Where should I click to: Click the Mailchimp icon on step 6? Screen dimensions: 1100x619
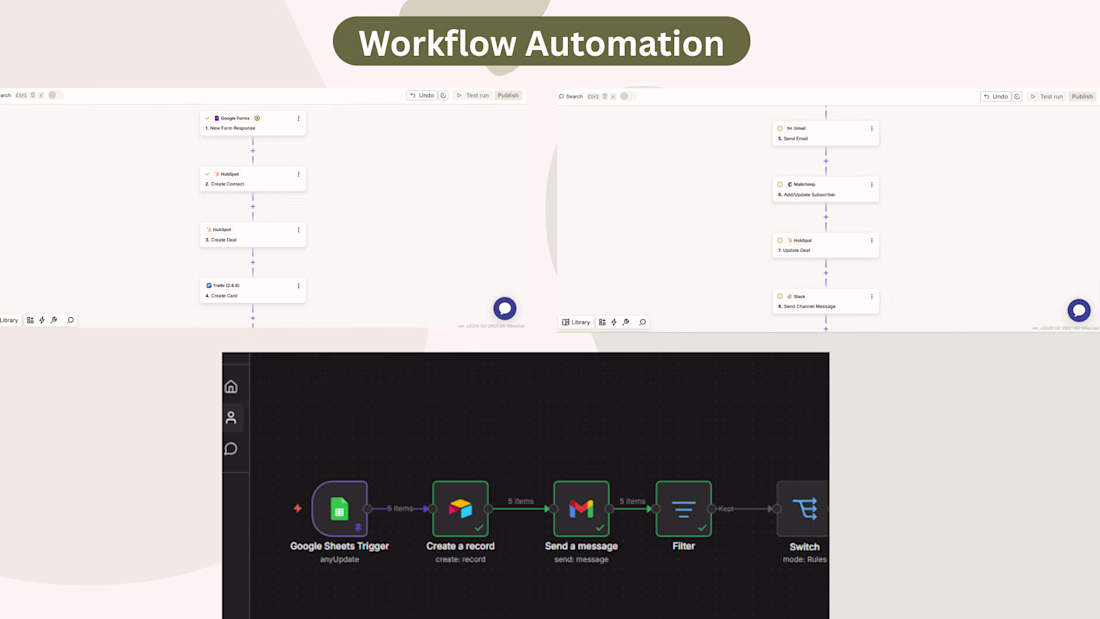click(x=790, y=185)
